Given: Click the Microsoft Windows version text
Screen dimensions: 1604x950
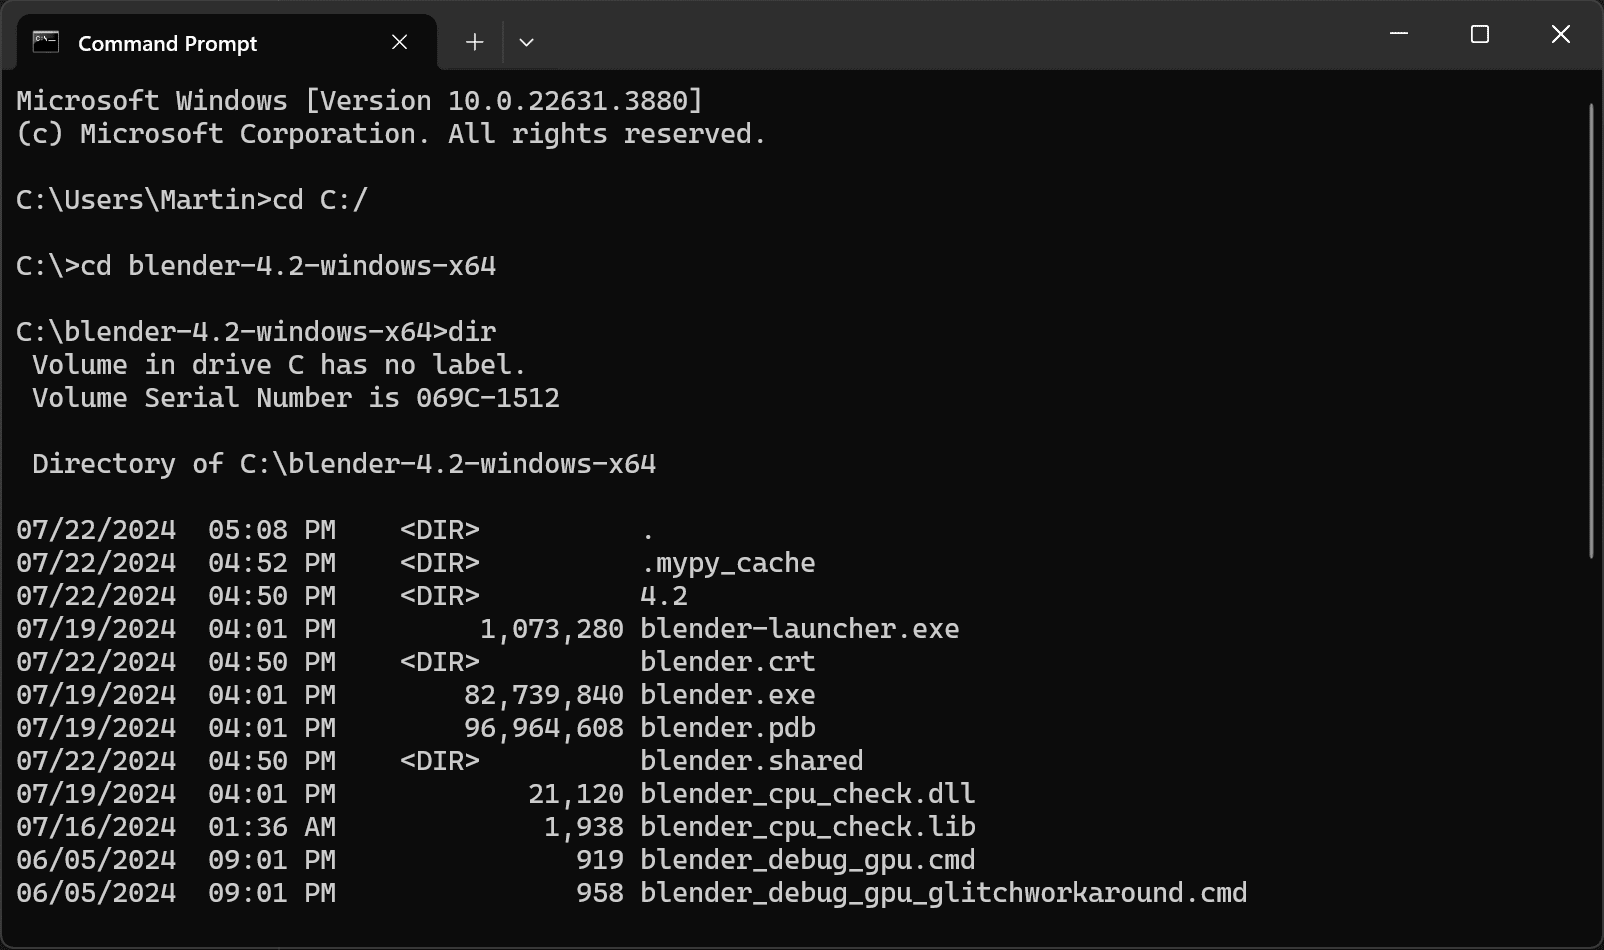Looking at the screenshot, I should (359, 99).
